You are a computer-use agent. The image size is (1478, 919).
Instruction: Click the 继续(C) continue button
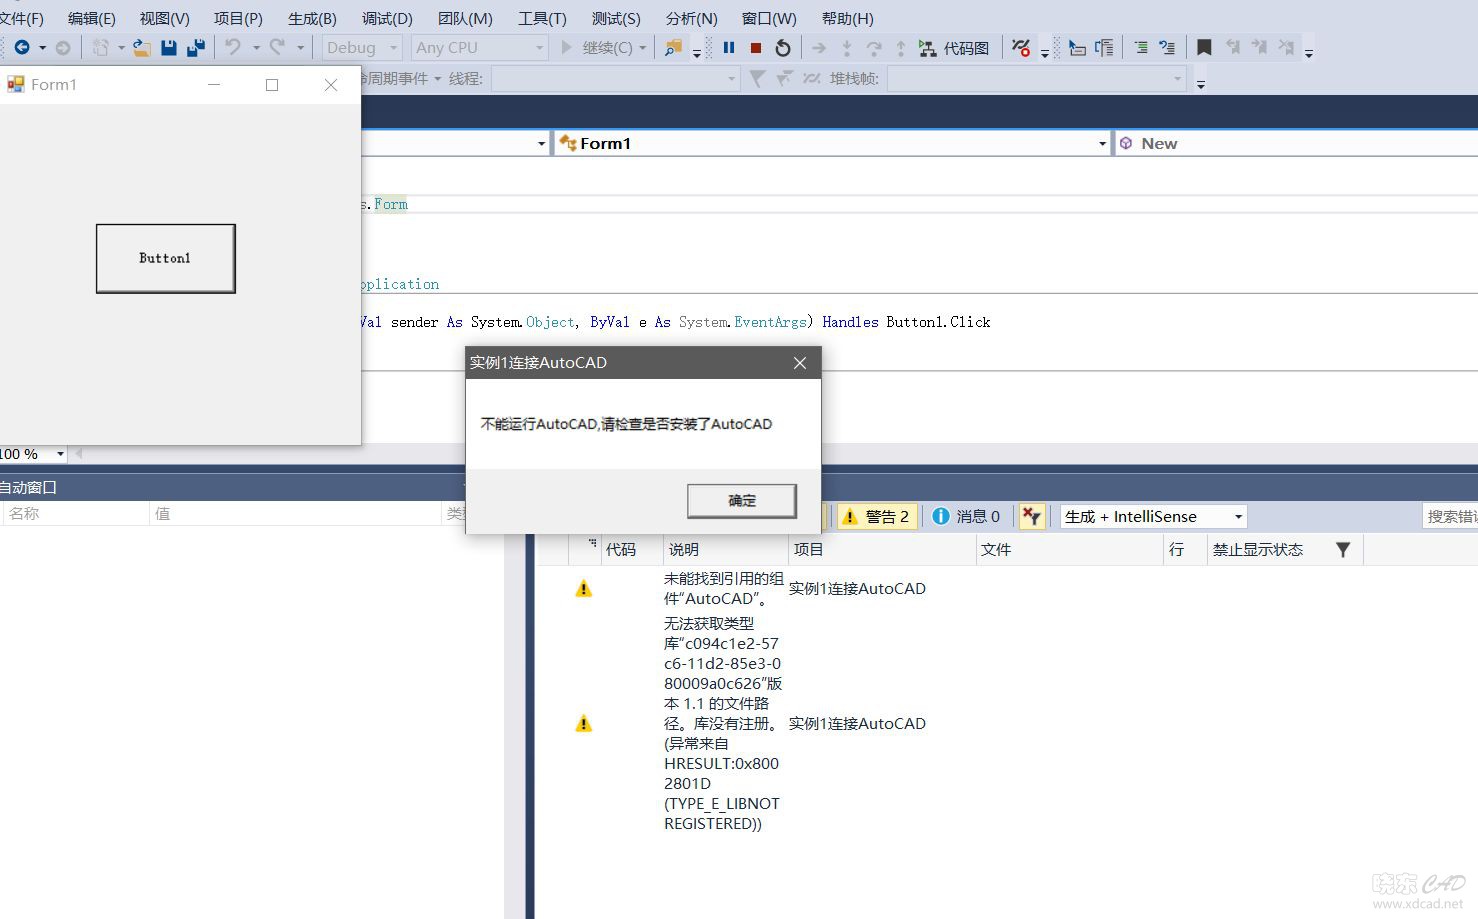(x=596, y=47)
